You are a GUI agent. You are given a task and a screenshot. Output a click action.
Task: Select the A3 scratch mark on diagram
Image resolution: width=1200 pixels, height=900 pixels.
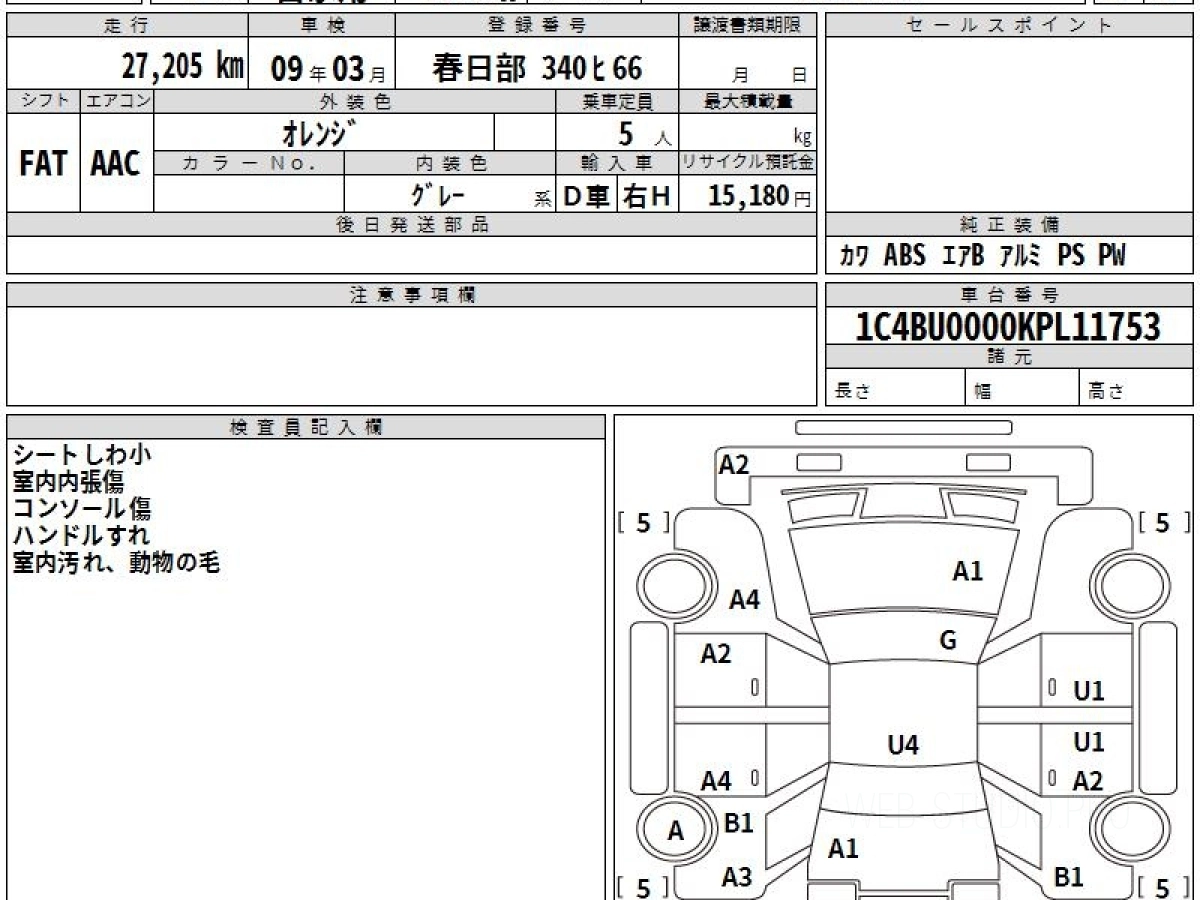(737, 877)
